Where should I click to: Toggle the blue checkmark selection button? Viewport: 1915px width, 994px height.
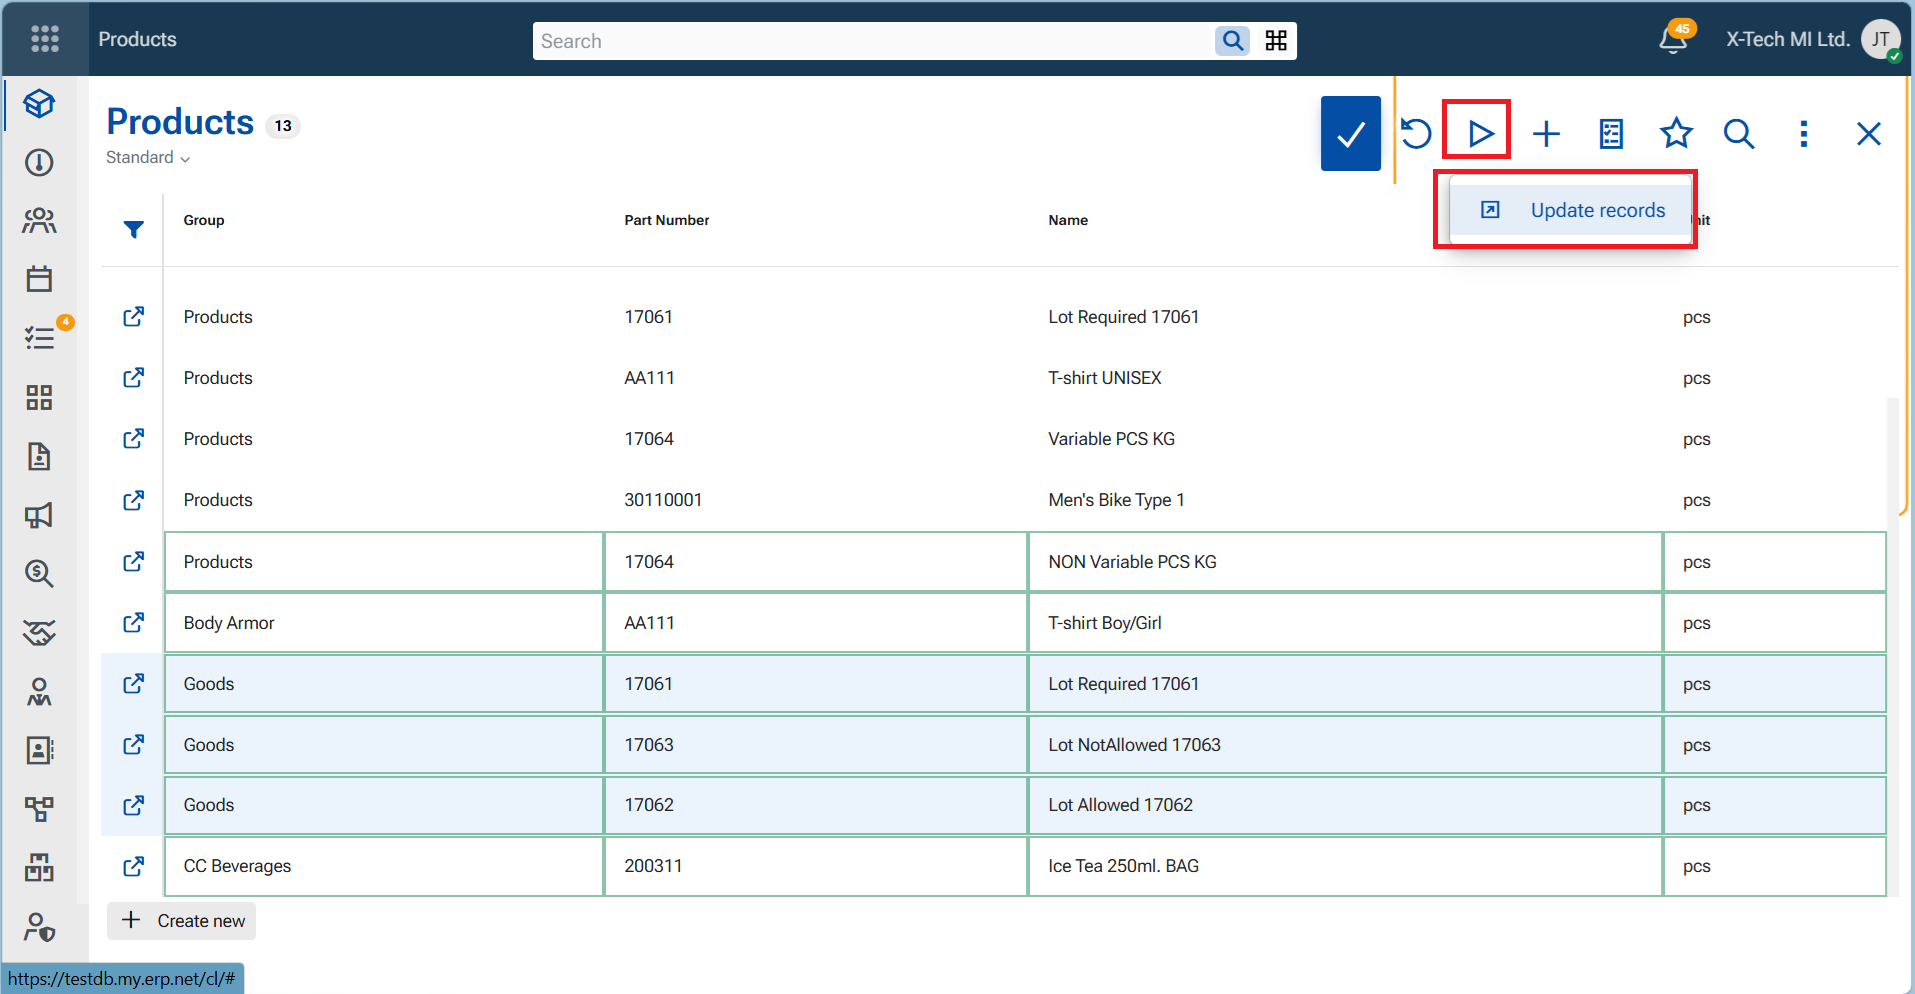(1350, 133)
